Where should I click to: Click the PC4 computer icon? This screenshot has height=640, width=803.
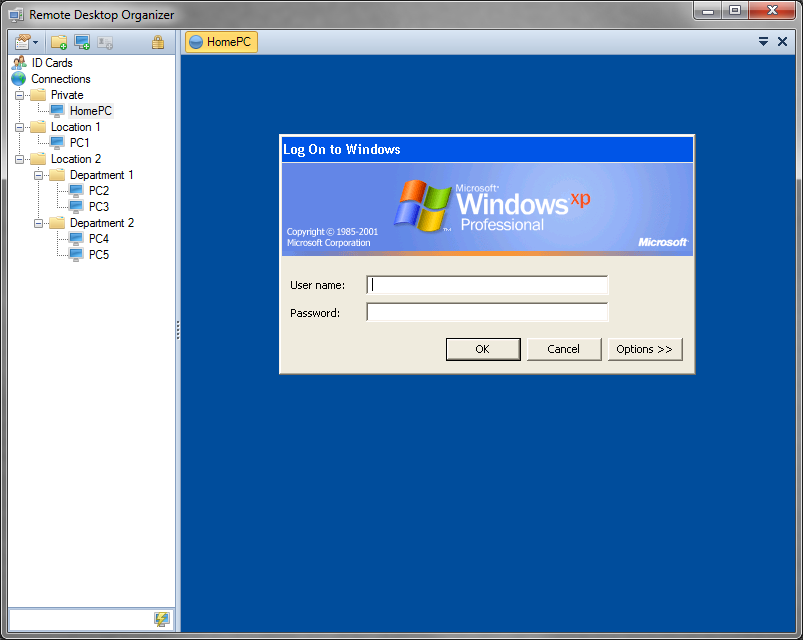pos(76,239)
